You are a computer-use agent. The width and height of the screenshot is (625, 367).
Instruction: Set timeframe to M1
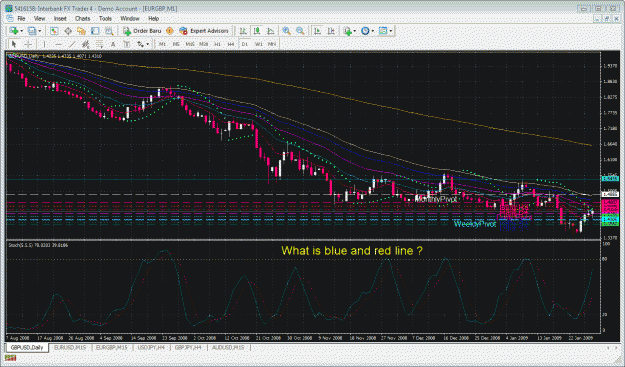click(x=162, y=44)
